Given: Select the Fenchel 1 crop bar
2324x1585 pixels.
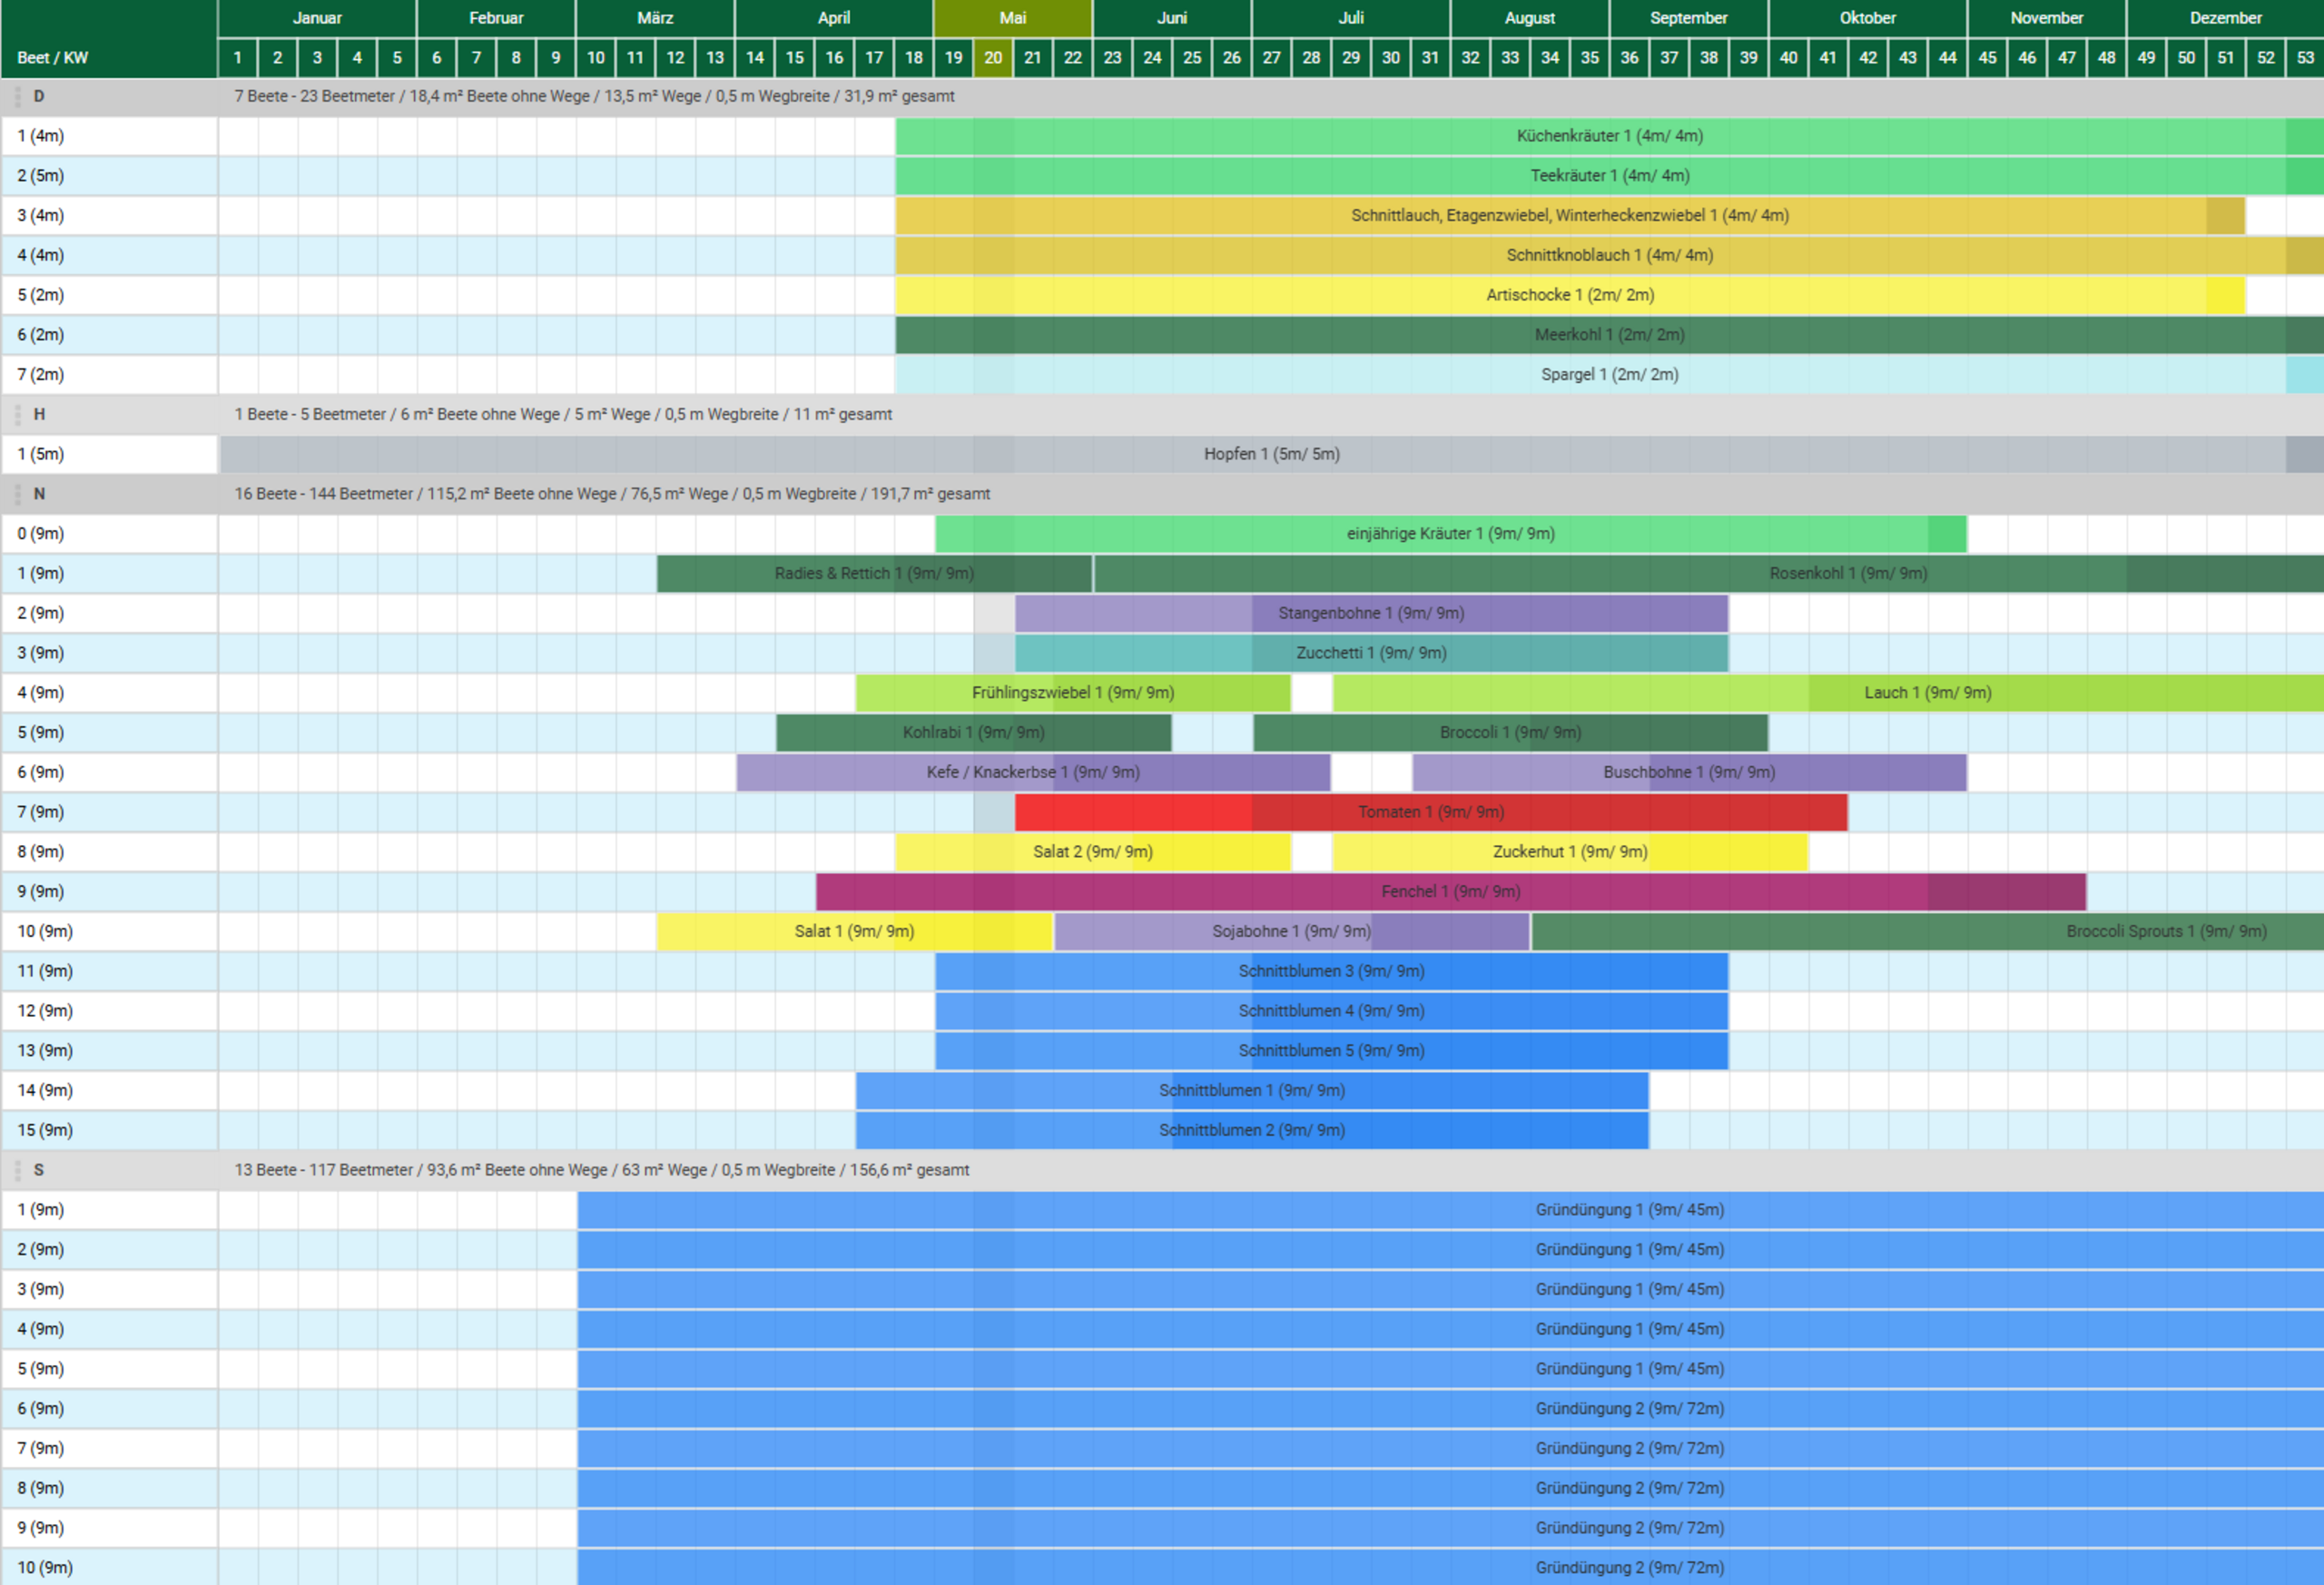Looking at the screenshot, I should (1451, 892).
